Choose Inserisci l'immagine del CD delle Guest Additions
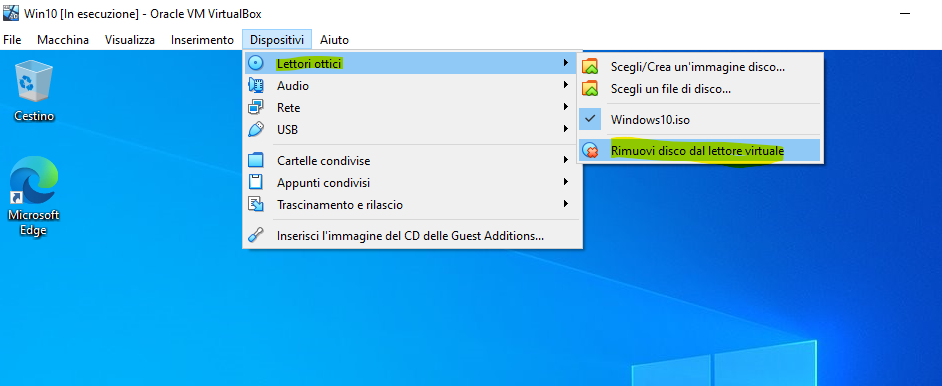The height and width of the screenshot is (386, 942). coord(412,236)
